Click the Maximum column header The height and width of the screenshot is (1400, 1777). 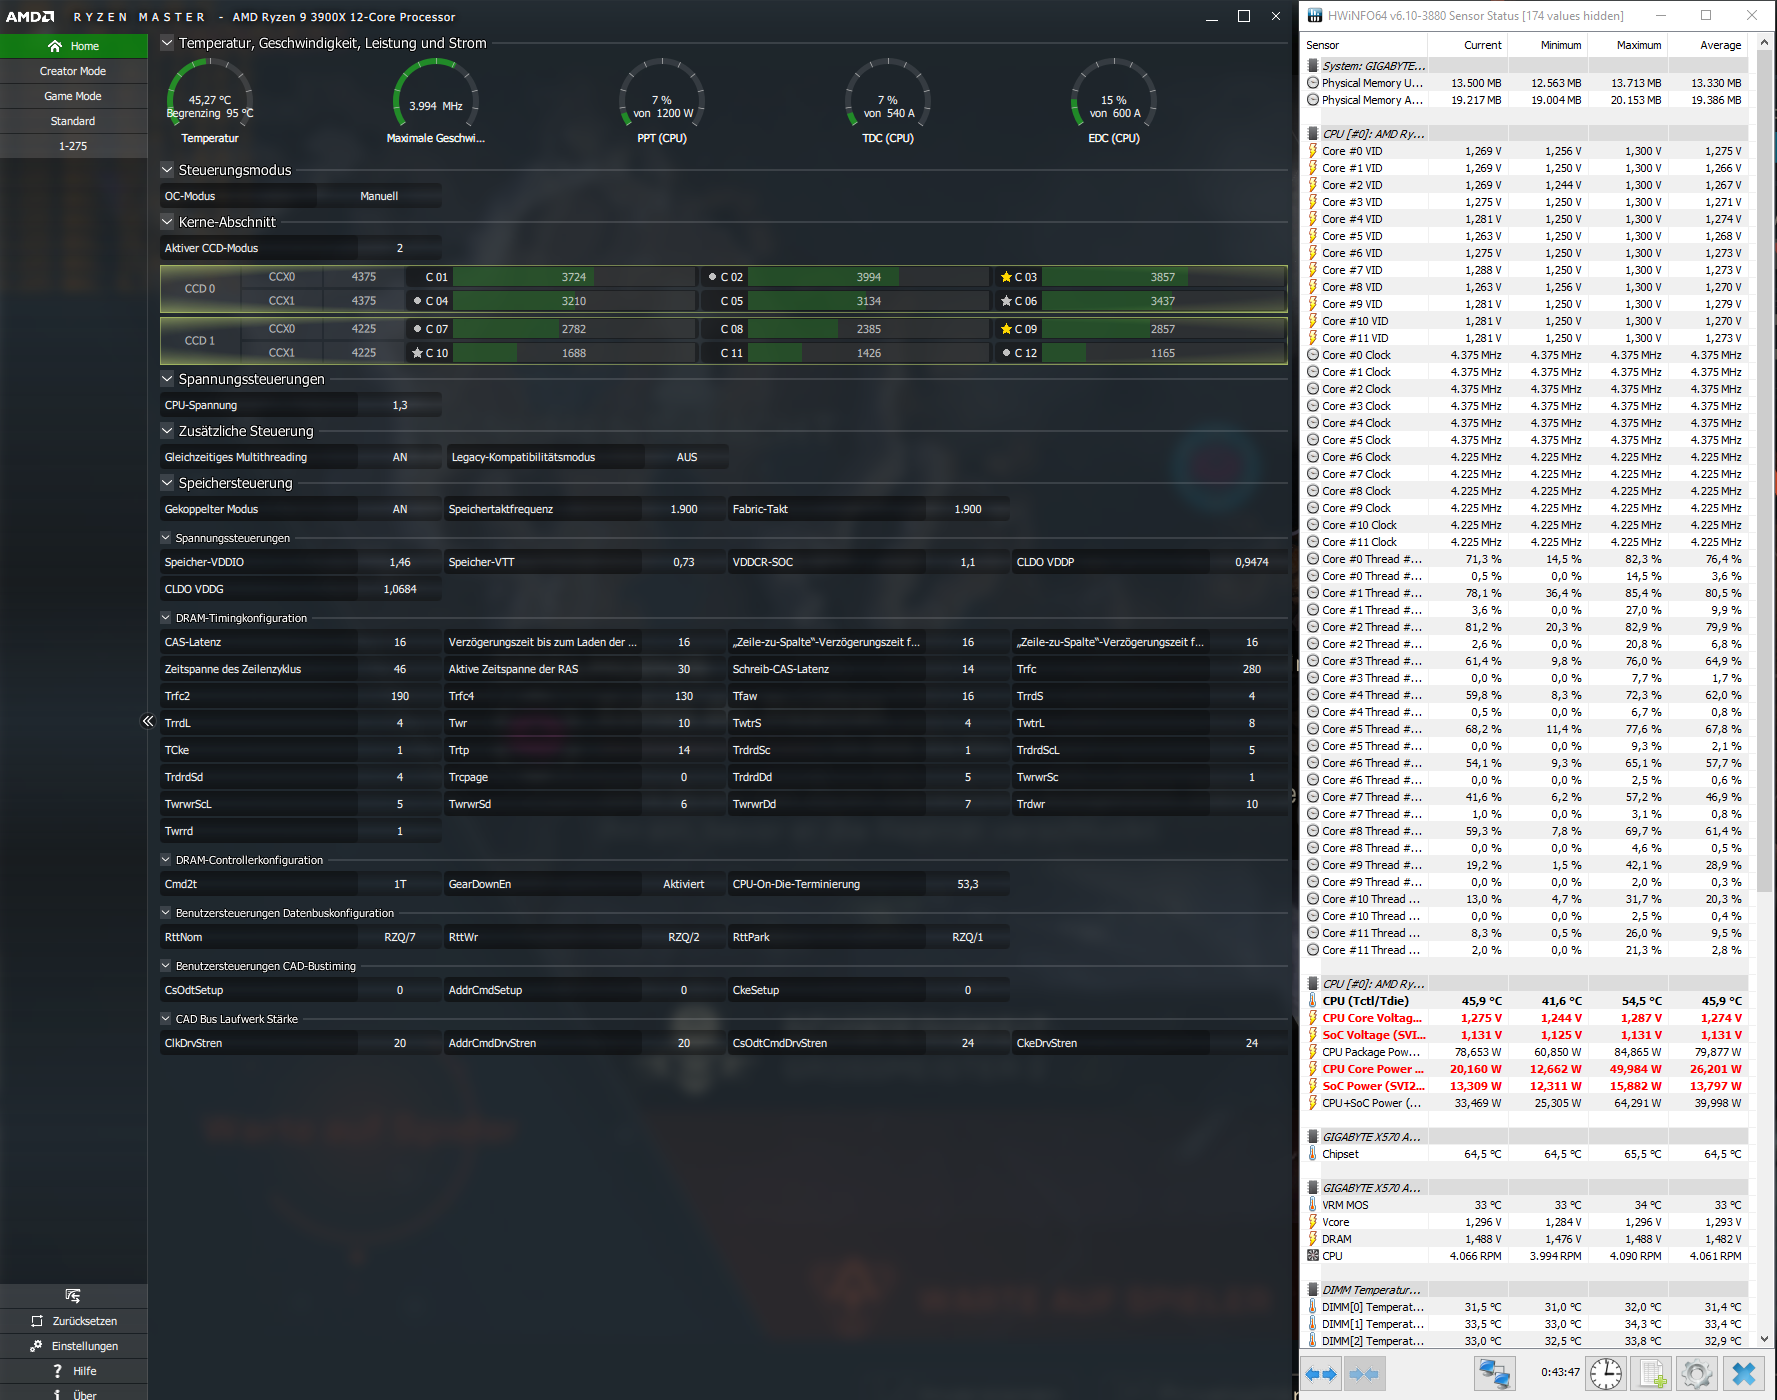coord(1627,45)
